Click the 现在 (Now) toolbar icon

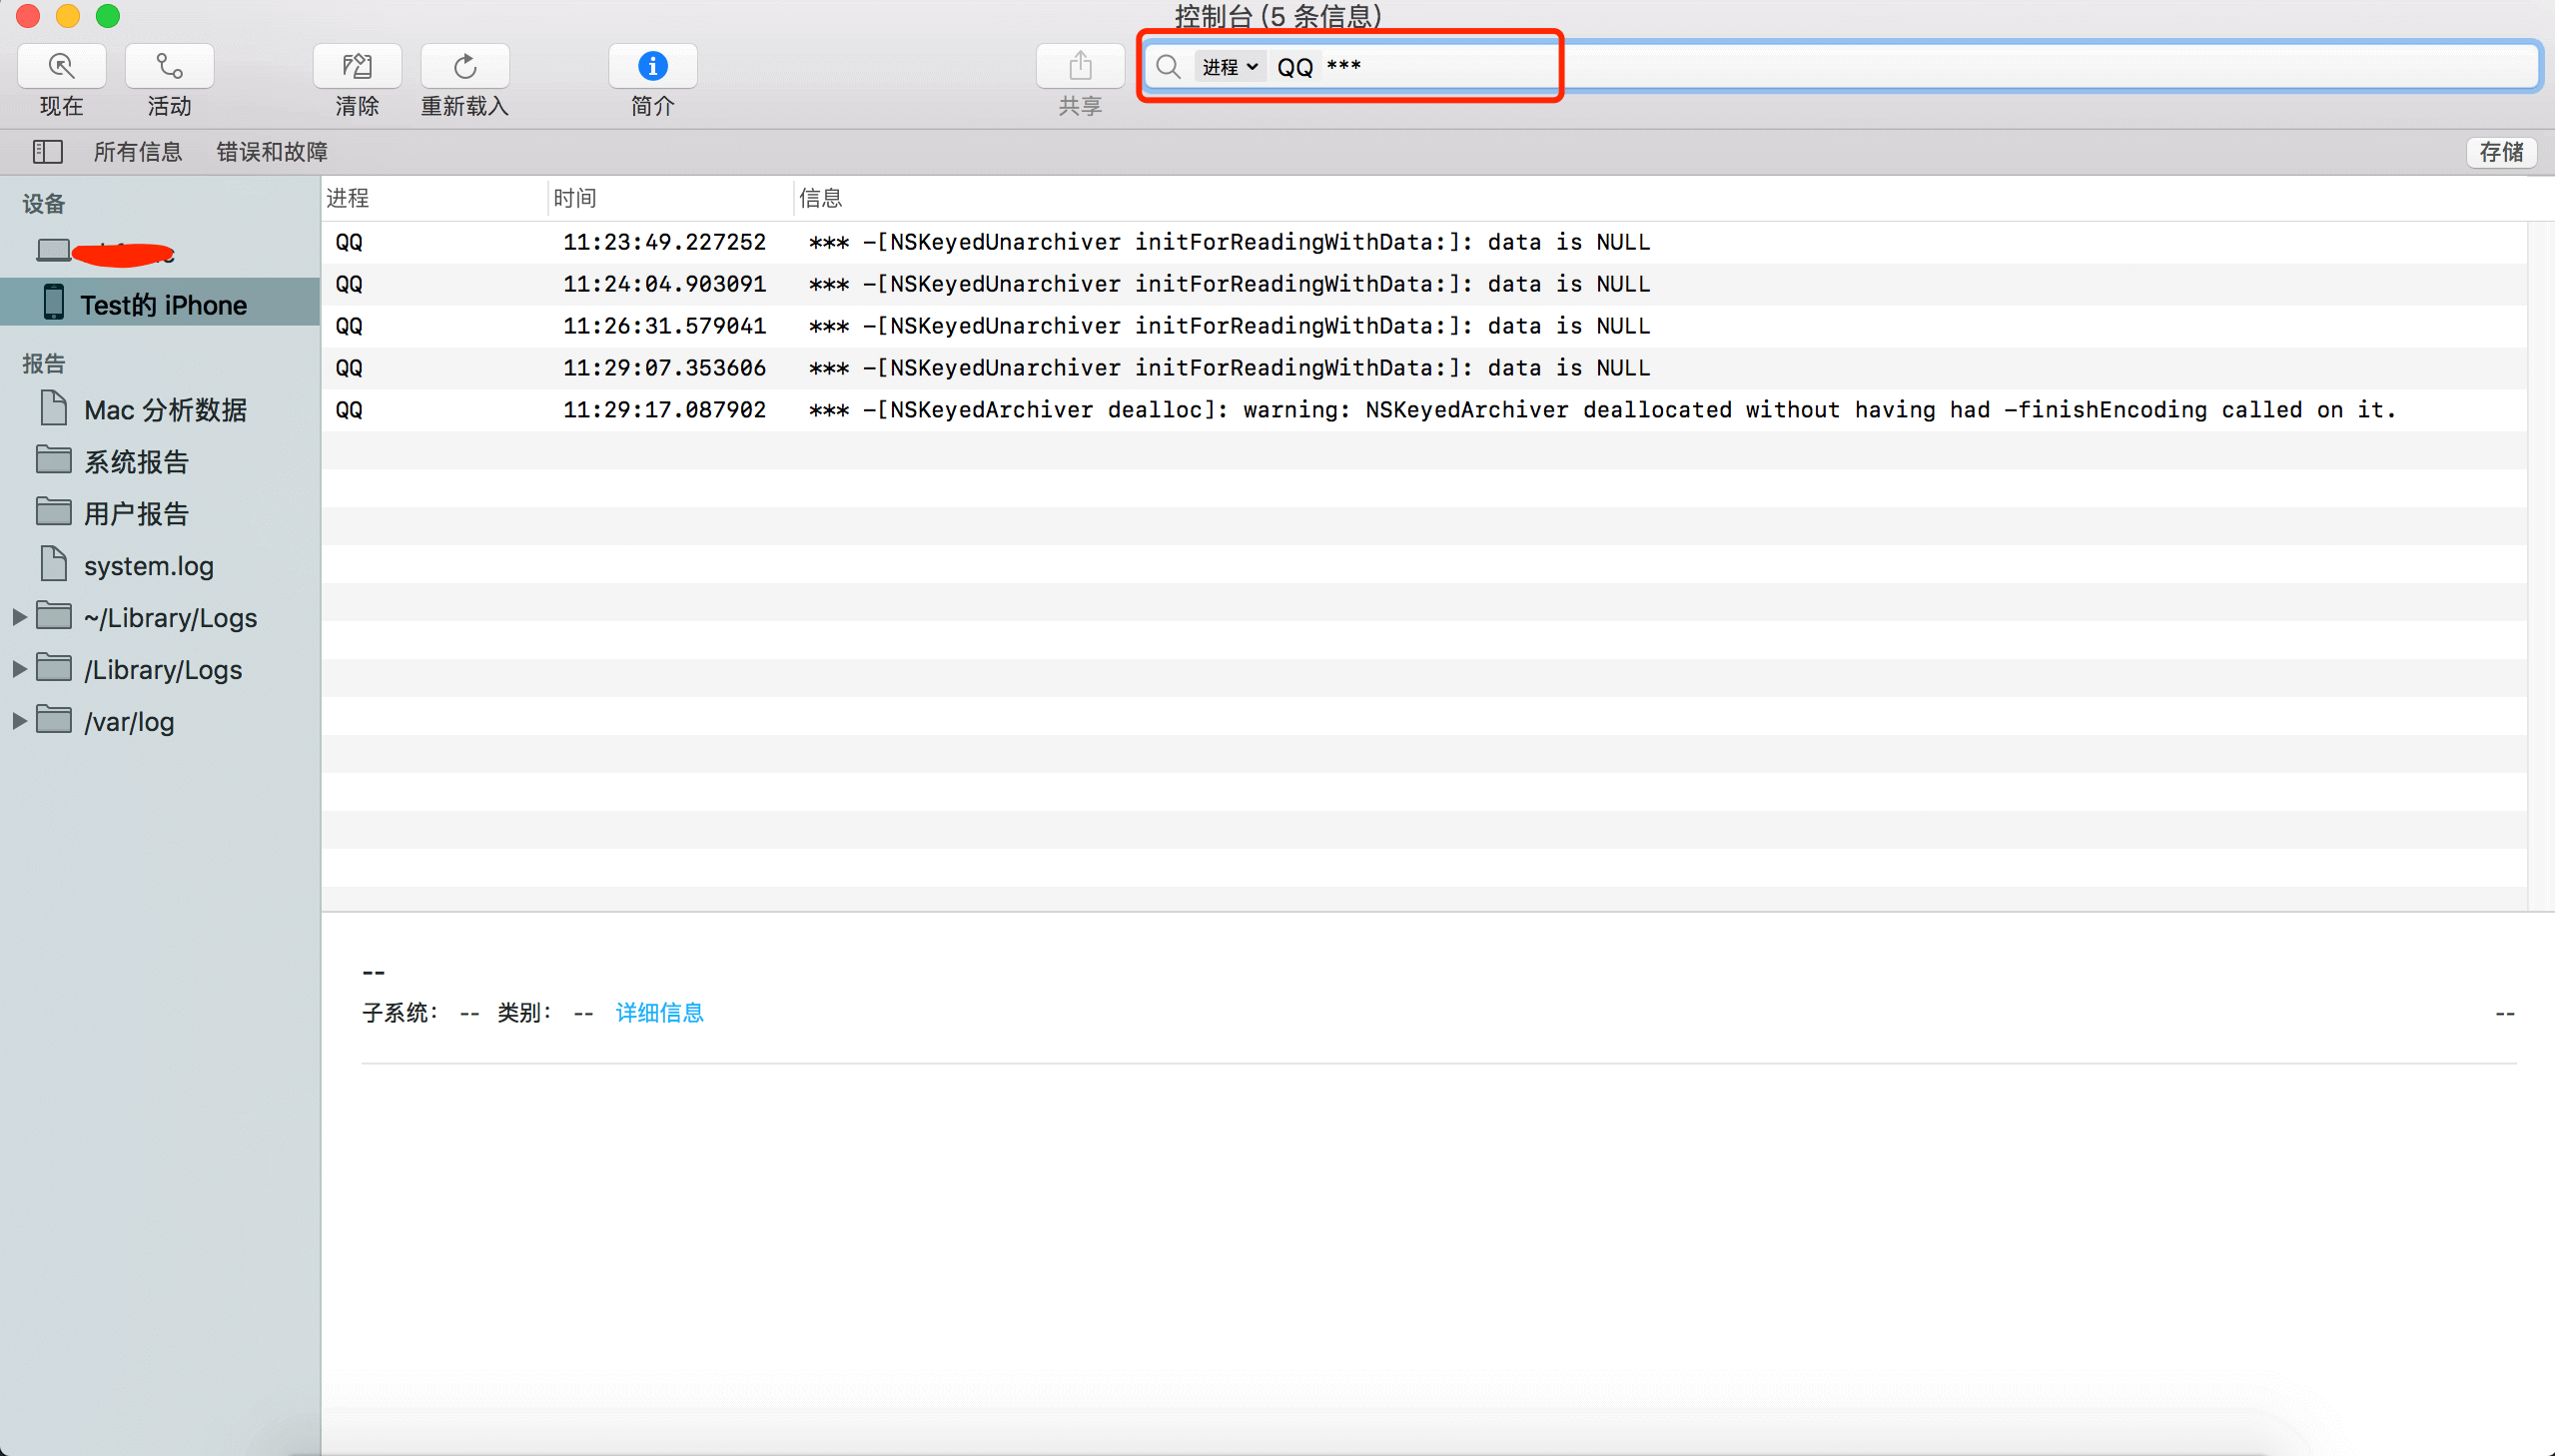point(61,66)
